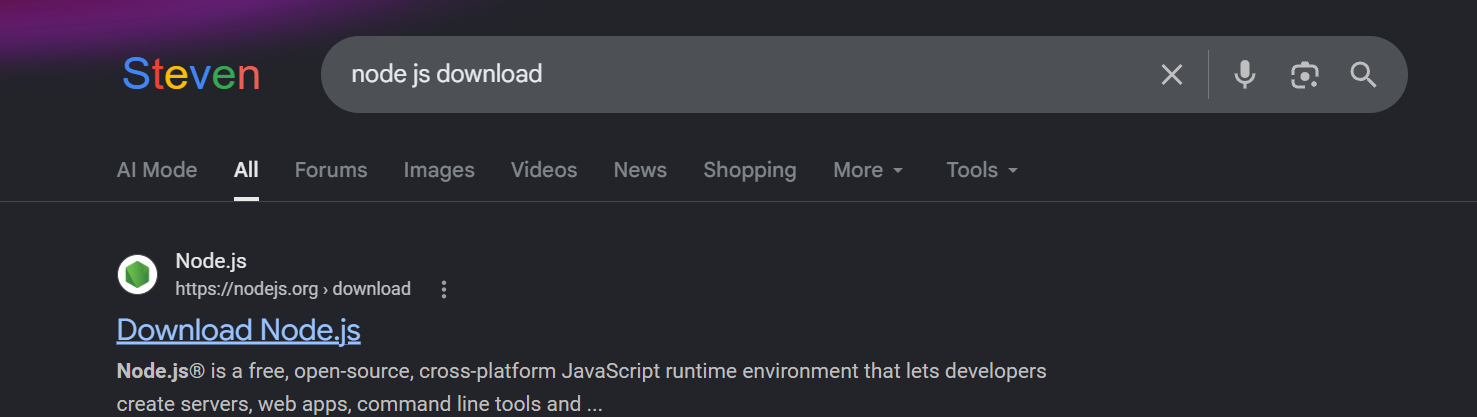The height and width of the screenshot is (417, 1477).
Task: Go to homepage via the Steven logo
Action: point(191,75)
